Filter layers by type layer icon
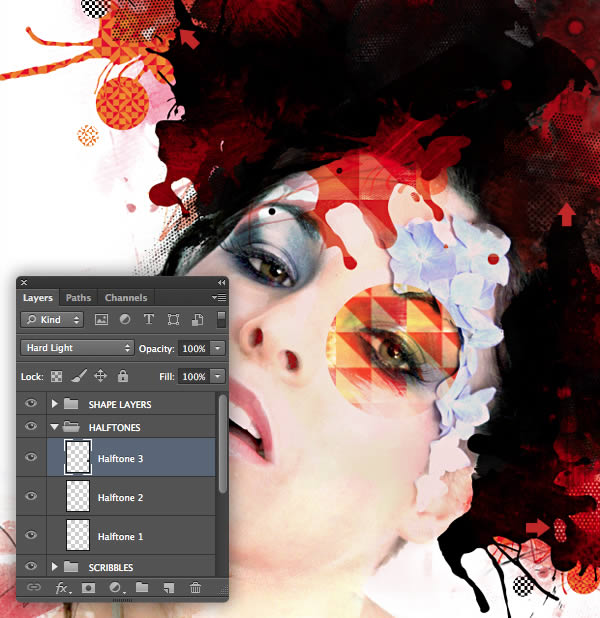This screenshot has width=600, height=618. [x=149, y=319]
